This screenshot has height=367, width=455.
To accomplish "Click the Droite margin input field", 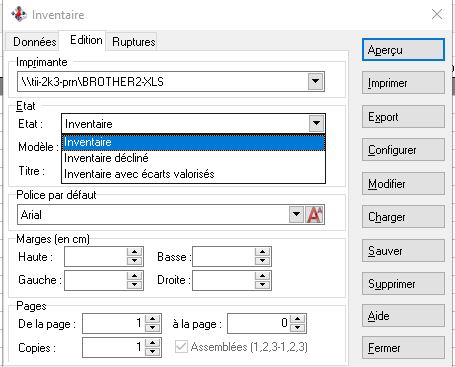I will point(224,280).
